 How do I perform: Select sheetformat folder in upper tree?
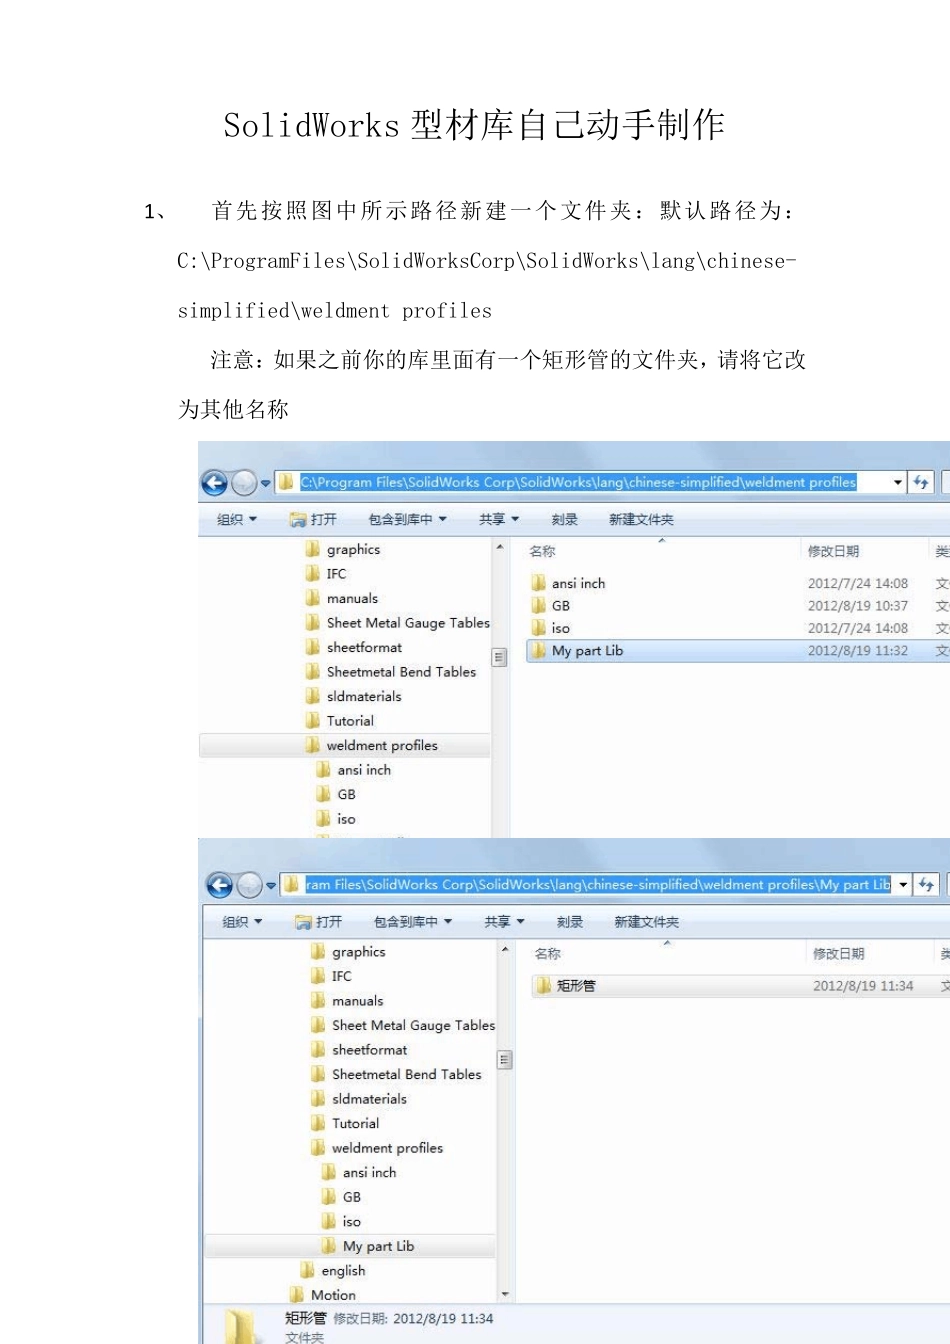(x=354, y=647)
